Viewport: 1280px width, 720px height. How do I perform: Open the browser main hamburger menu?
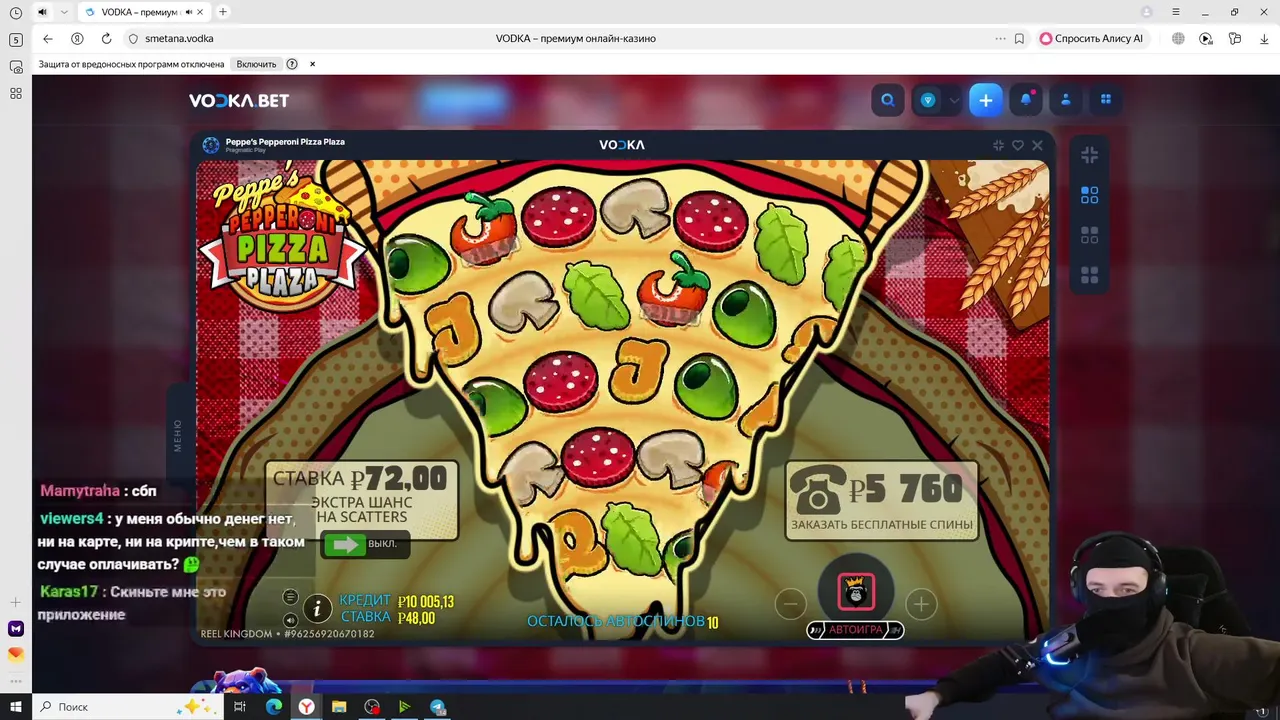click(x=1177, y=12)
